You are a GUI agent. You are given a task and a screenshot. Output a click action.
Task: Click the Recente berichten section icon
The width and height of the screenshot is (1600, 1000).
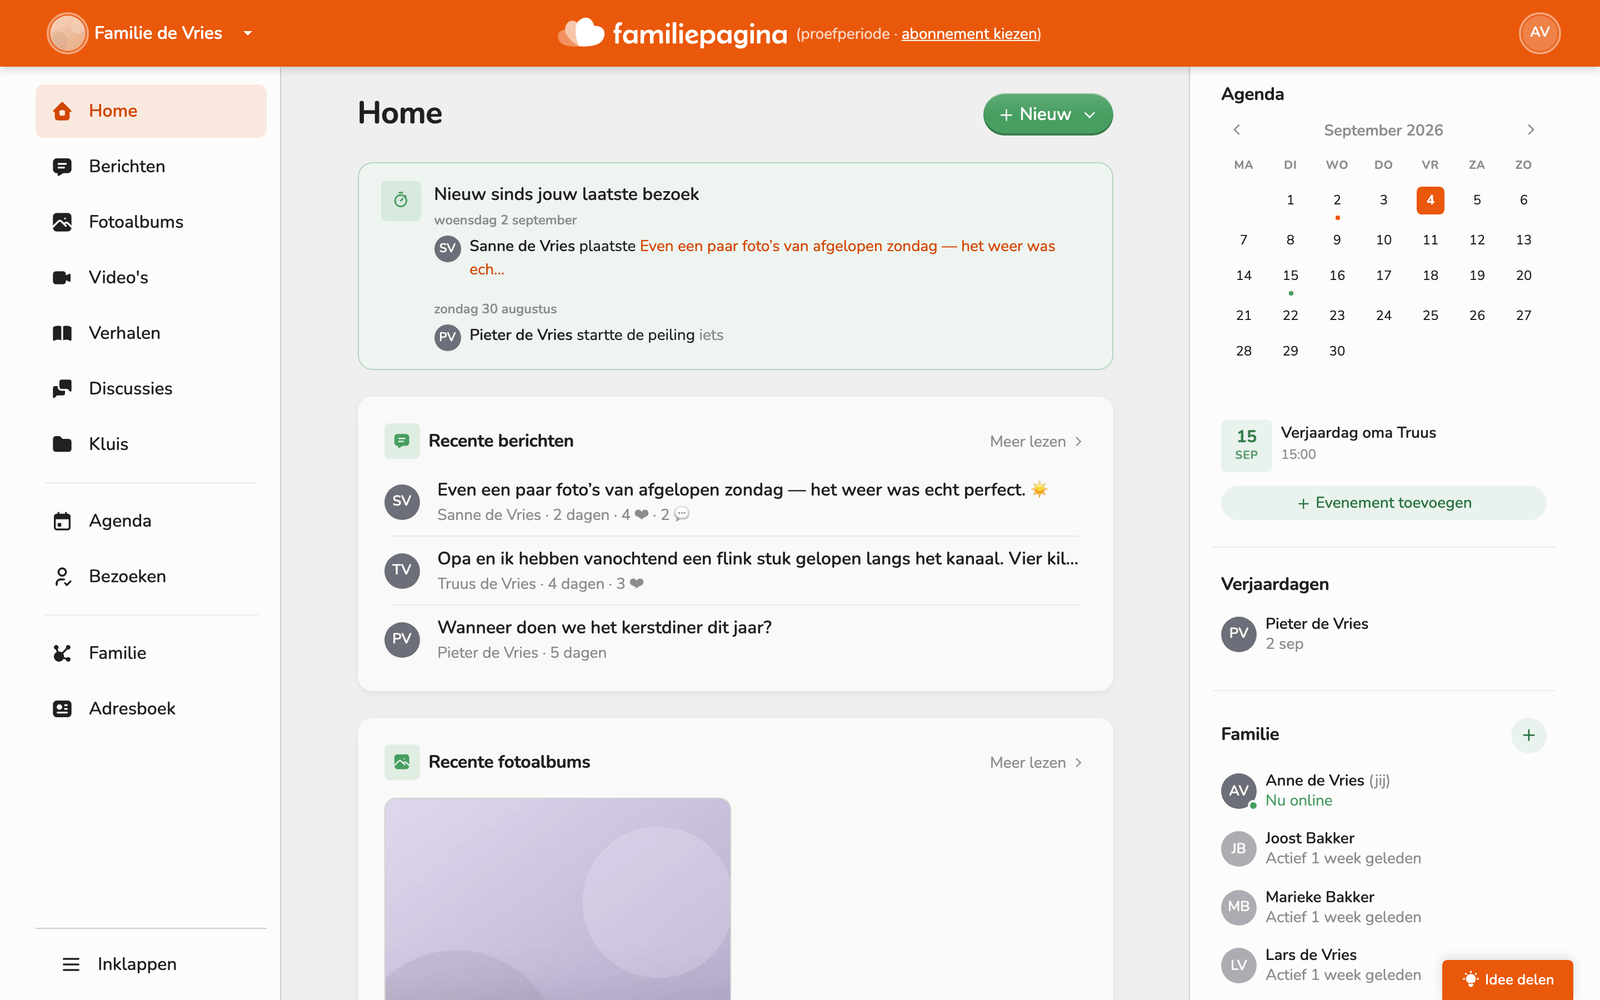(402, 441)
